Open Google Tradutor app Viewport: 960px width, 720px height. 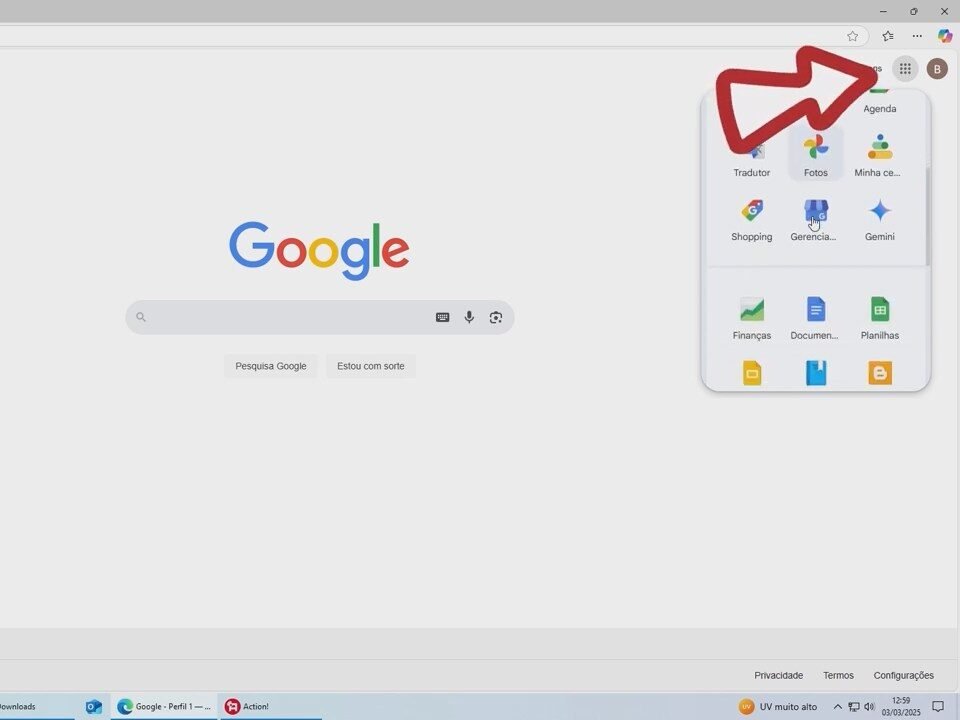752,158
